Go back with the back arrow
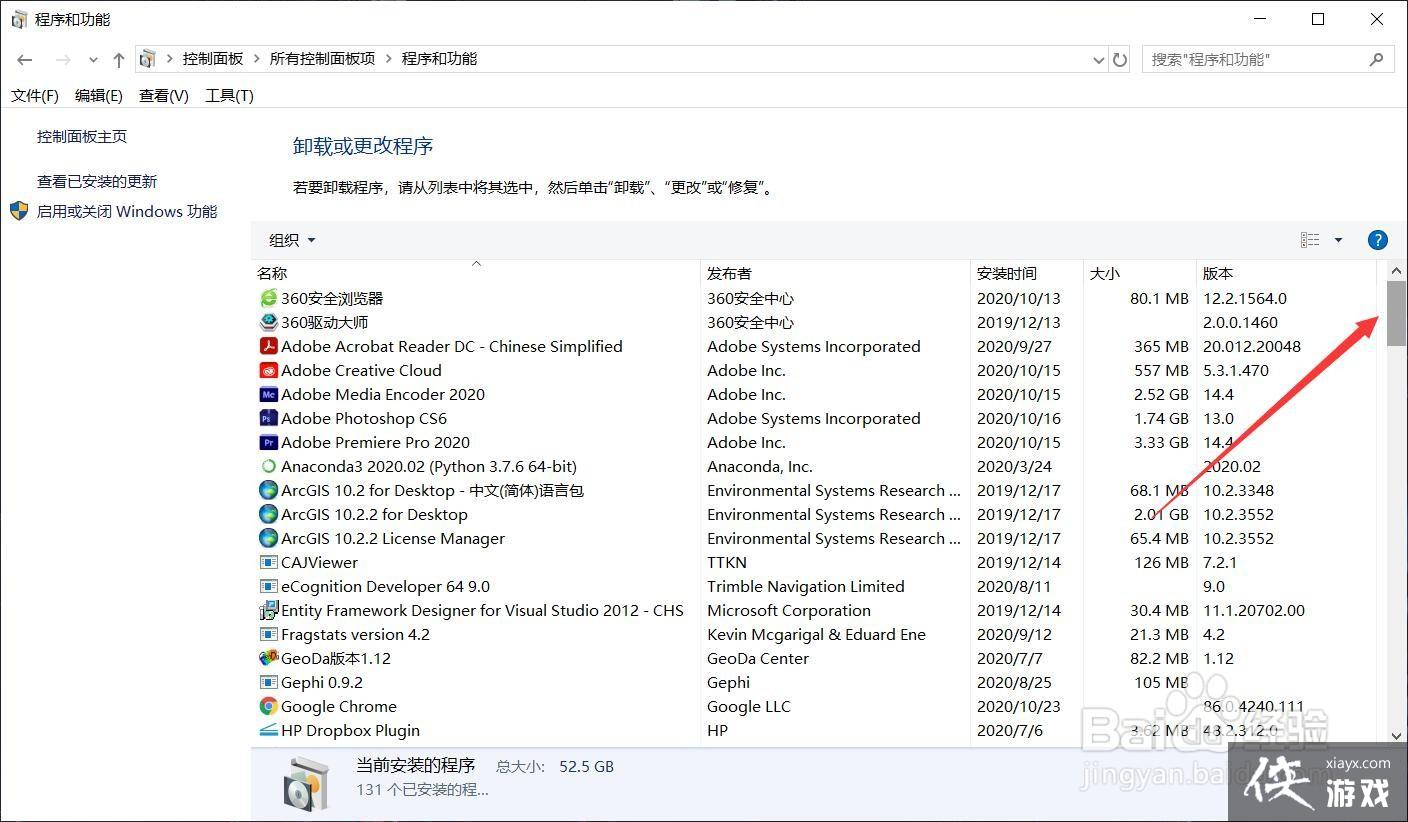The height and width of the screenshot is (822, 1408). click(25, 60)
